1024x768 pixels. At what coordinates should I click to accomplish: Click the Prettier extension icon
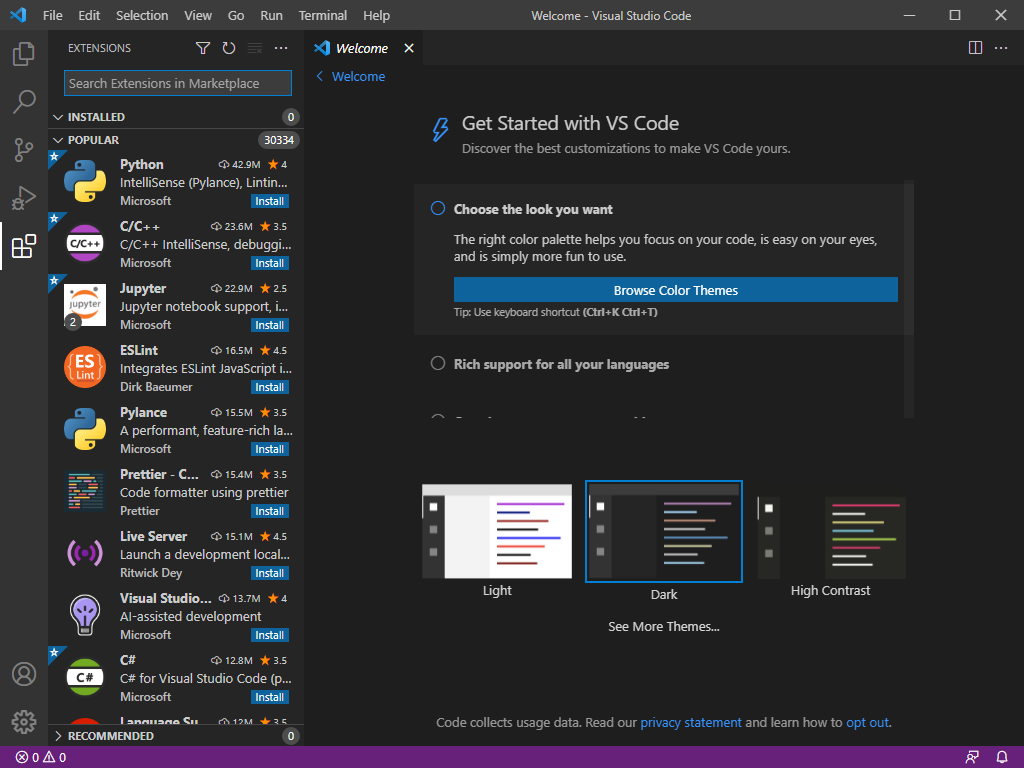85,491
